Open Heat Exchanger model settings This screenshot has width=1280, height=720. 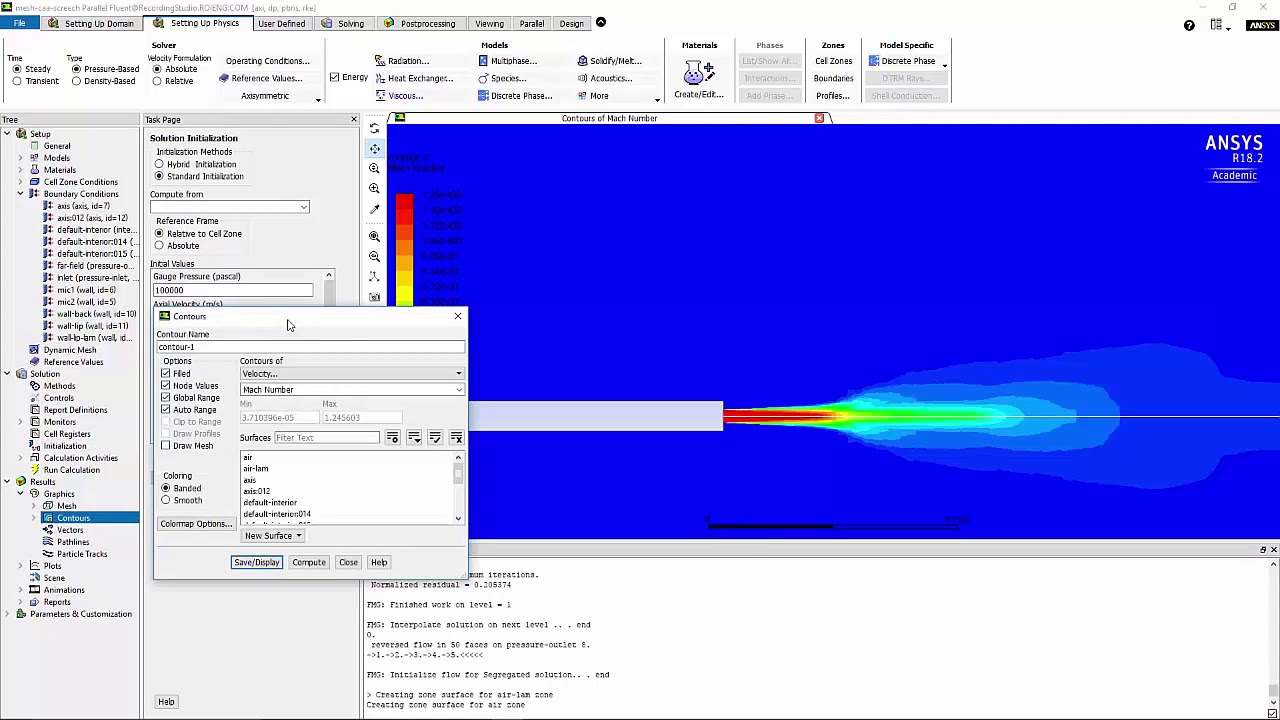(413, 78)
